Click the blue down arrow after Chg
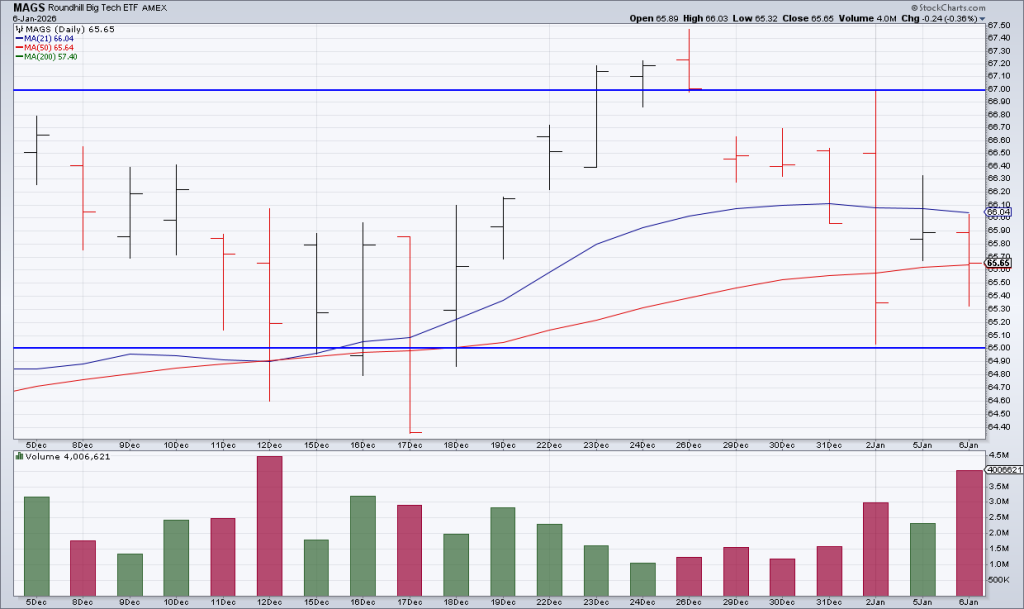This screenshot has width=1024, height=609. point(1009,18)
